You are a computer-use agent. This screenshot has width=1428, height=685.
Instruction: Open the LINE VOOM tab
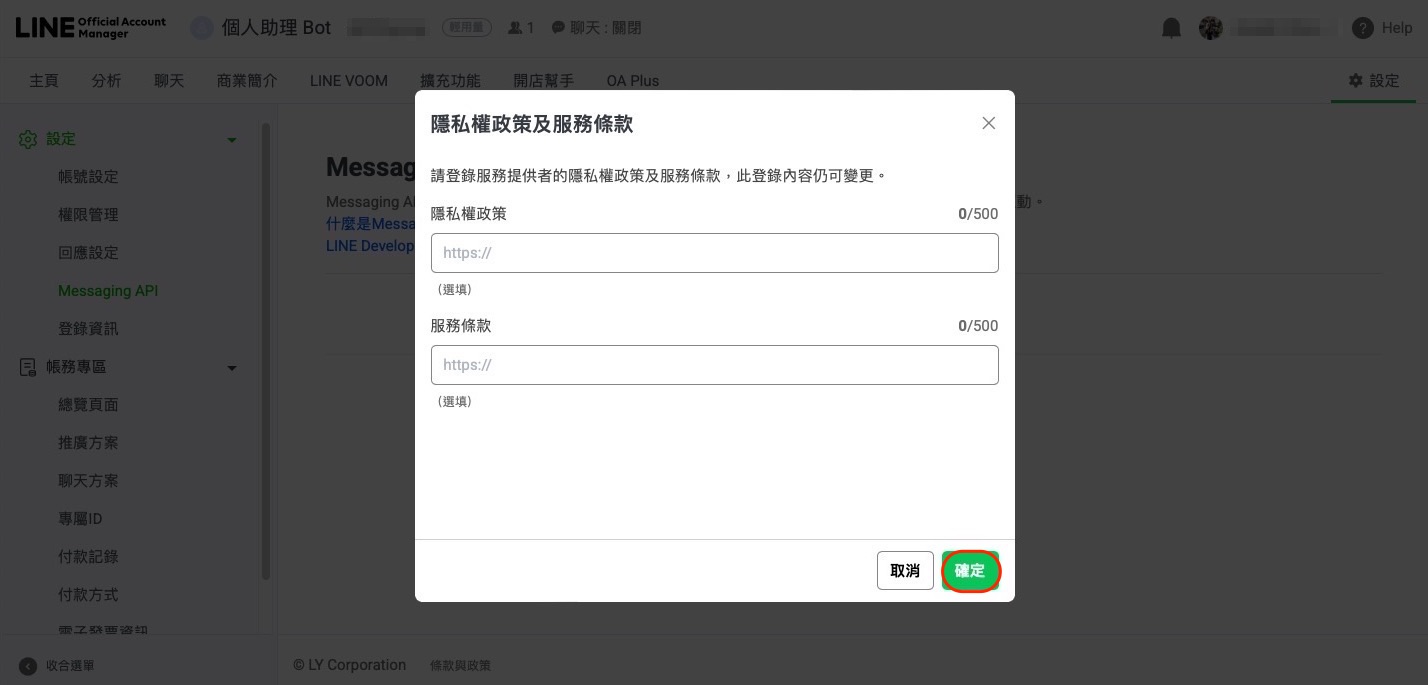coord(349,81)
